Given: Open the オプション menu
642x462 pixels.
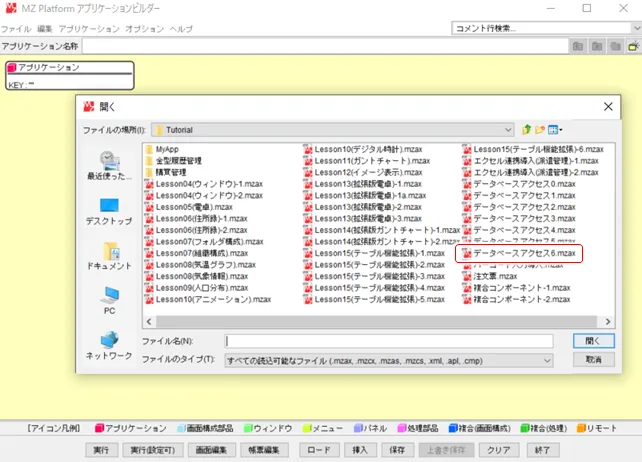Looking at the screenshot, I should coord(144,29).
